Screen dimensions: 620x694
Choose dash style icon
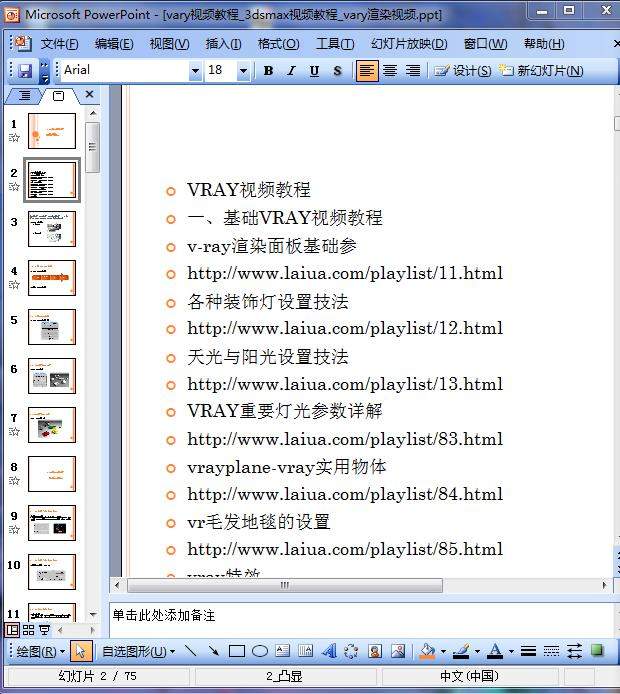[x=551, y=651]
